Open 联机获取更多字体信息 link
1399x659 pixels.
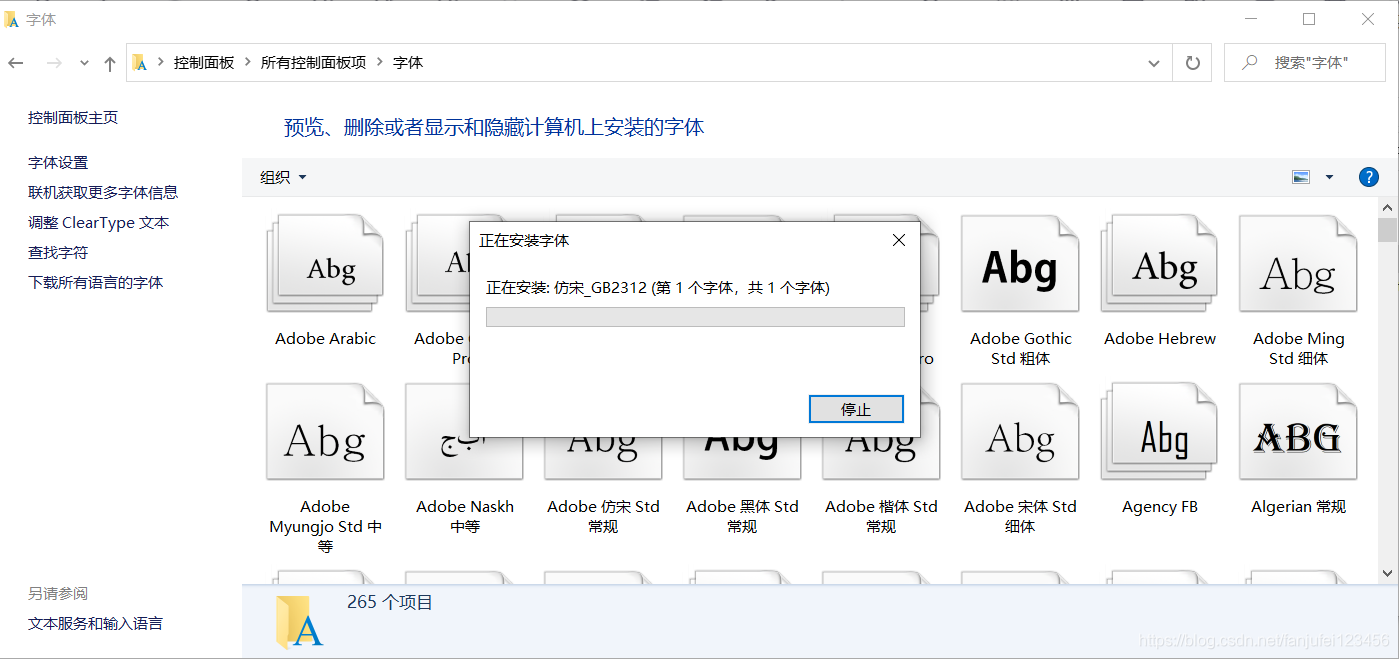[x=103, y=192]
